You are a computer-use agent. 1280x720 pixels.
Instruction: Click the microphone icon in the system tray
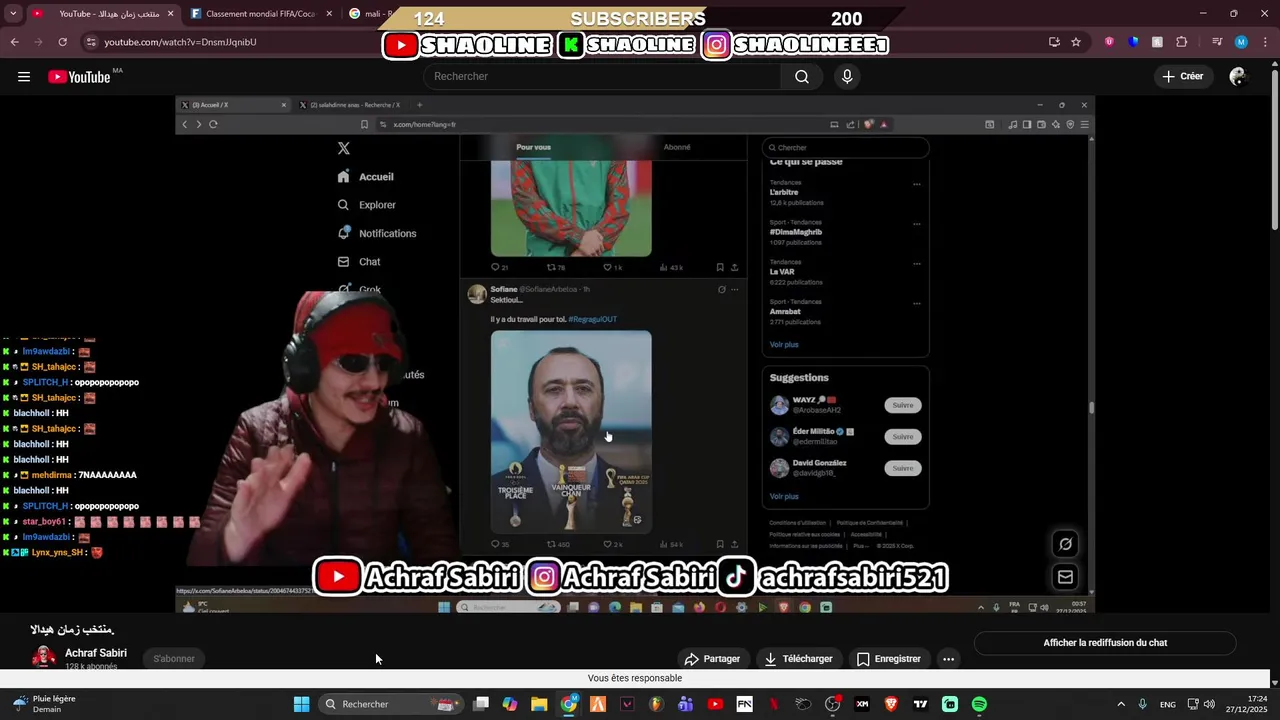tap(1142, 704)
